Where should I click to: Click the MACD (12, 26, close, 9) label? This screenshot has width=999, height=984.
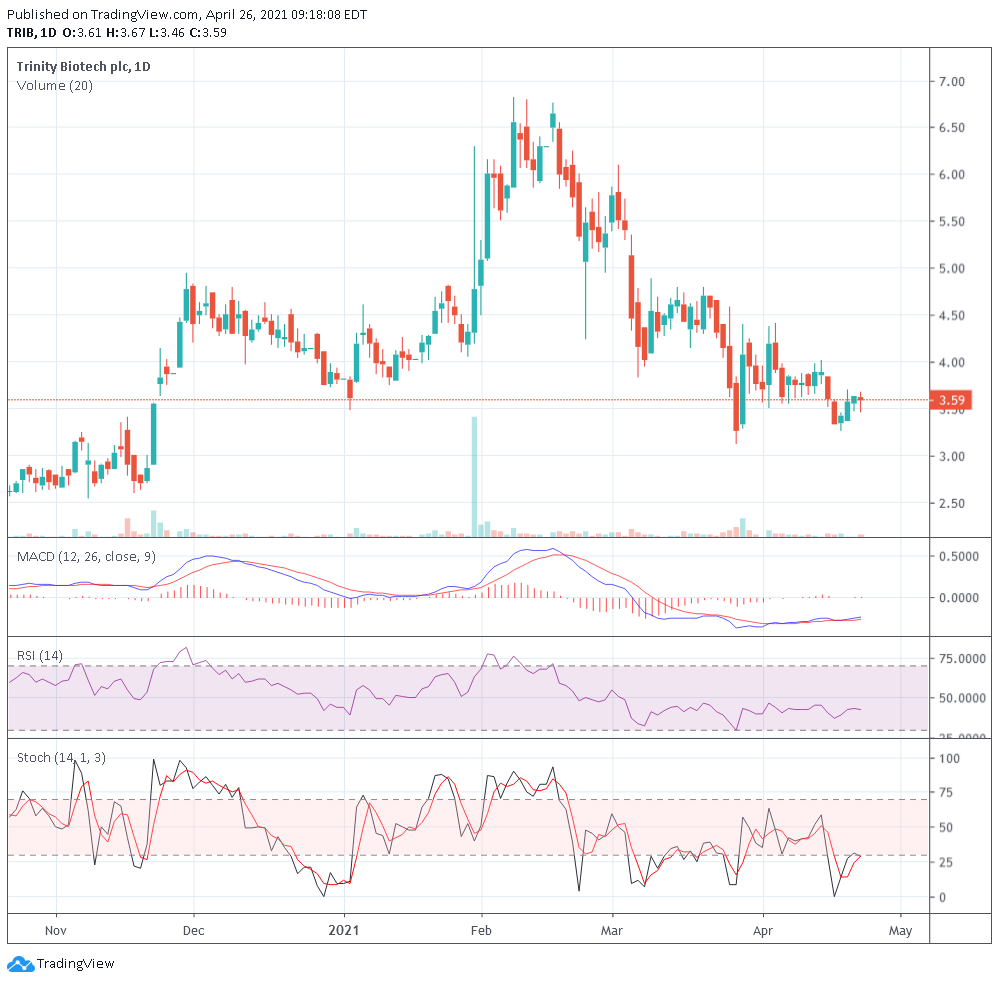coord(86,557)
